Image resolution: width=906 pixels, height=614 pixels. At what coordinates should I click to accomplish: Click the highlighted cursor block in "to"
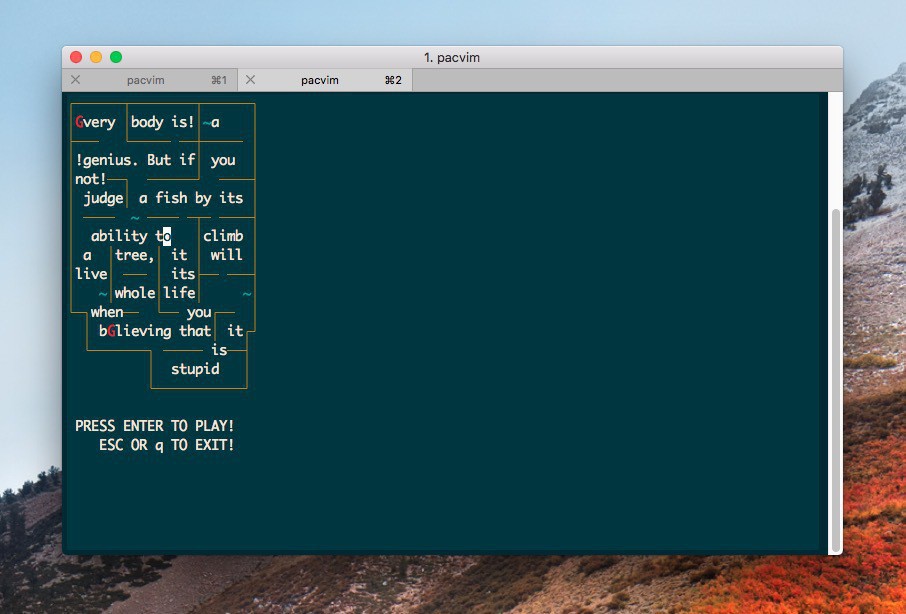(x=167, y=236)
